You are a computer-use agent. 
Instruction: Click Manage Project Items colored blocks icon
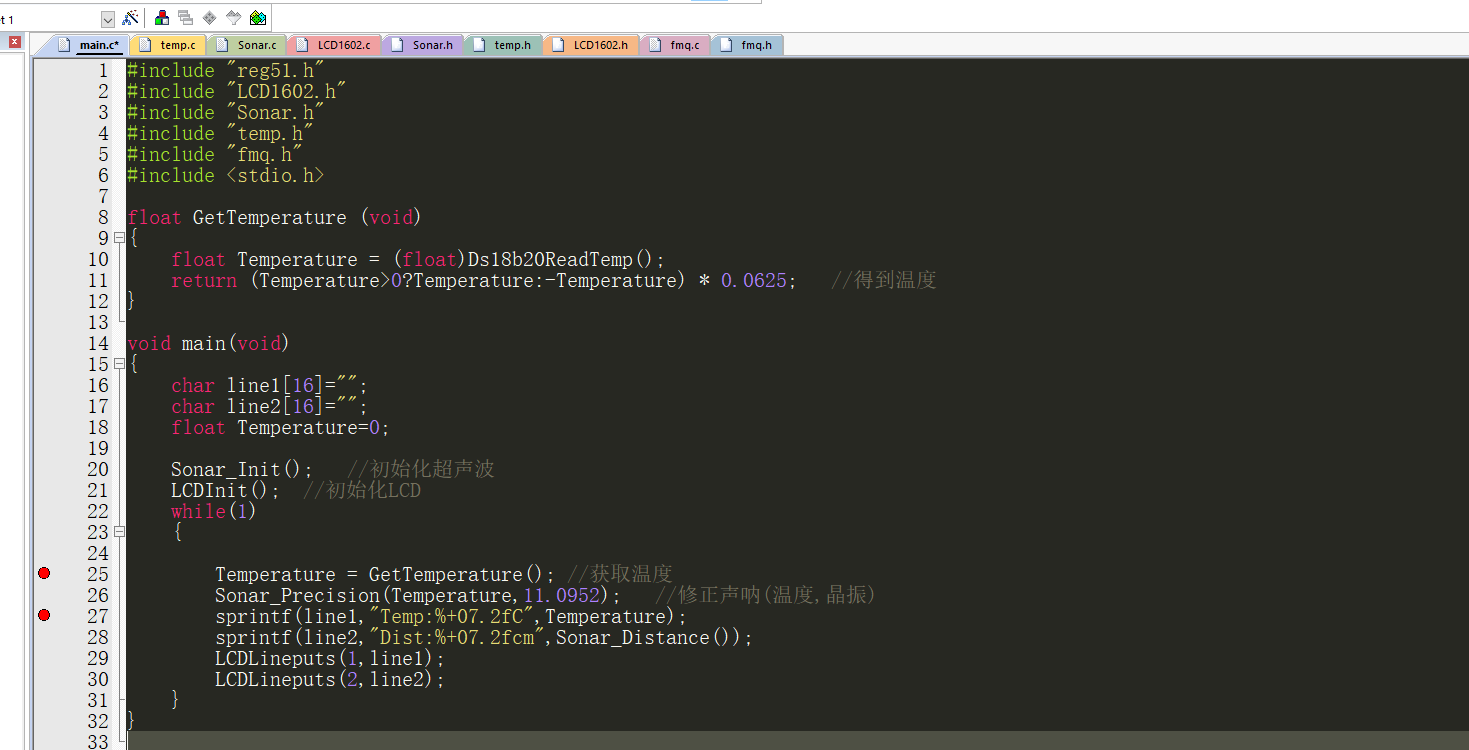pos(162,18)
